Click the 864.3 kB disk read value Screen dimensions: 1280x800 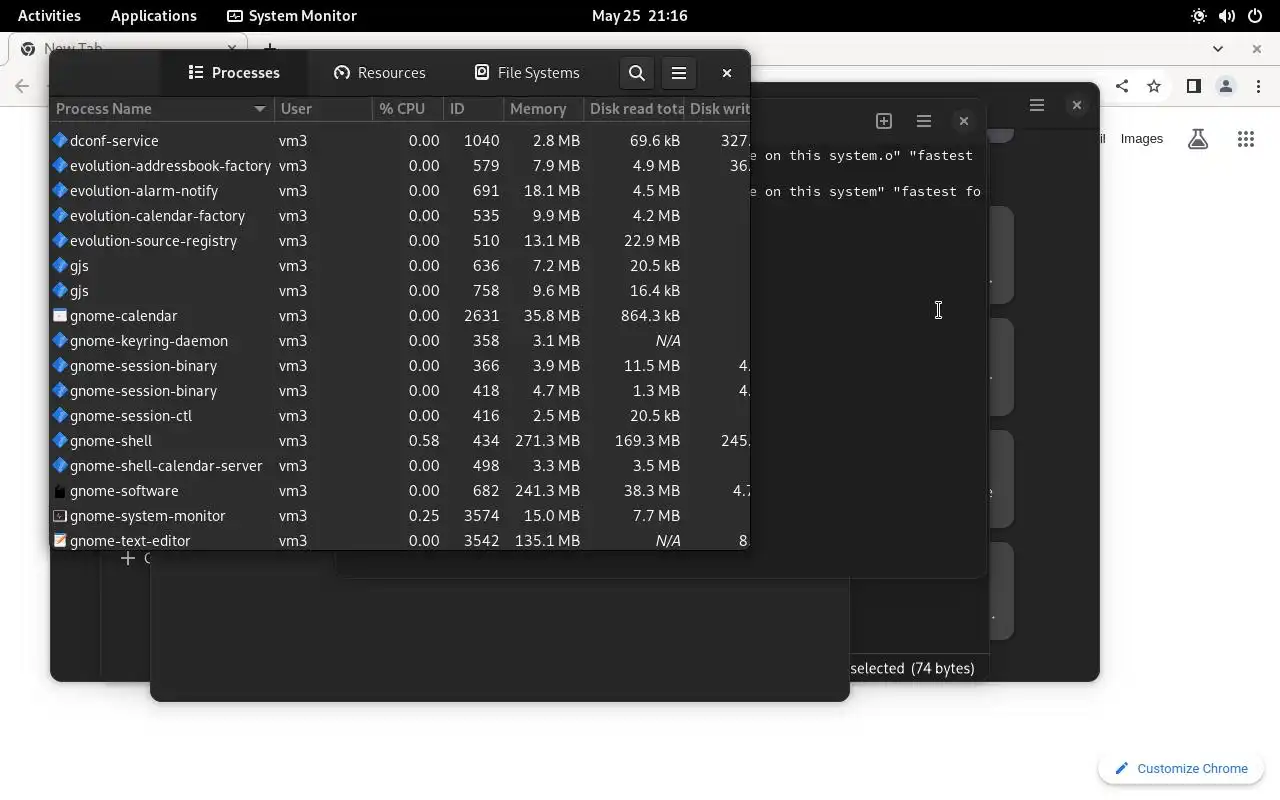click(x=650, y=315)
